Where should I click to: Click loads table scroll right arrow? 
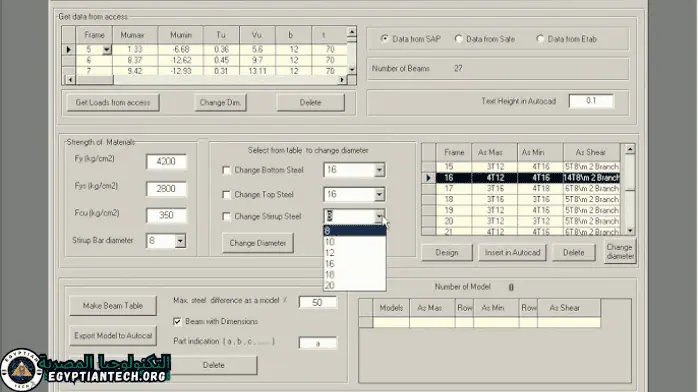pos(342,80)
